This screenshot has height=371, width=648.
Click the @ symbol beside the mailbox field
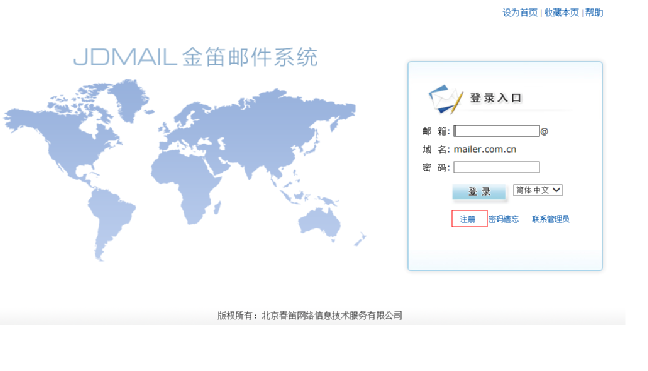coord(544,132)
